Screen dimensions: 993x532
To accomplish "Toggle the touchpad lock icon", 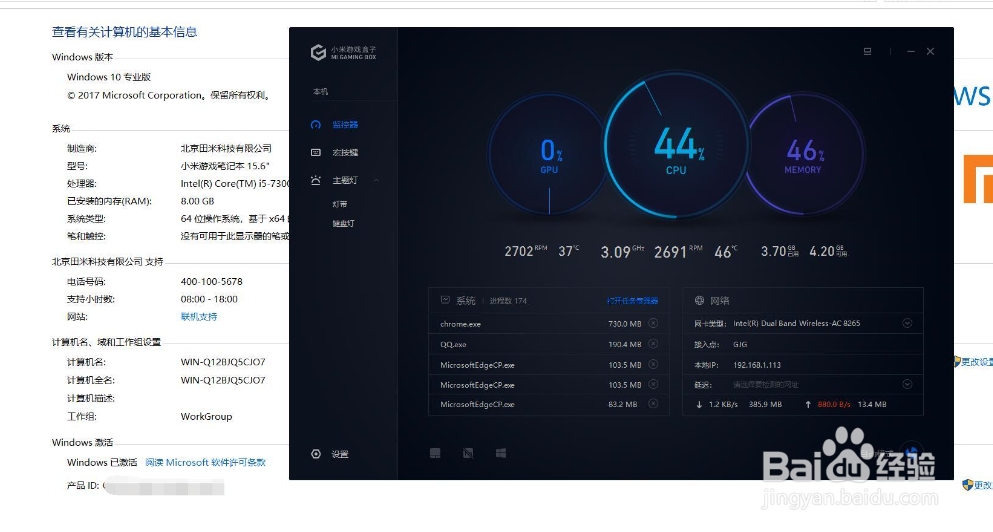I will pyautogui.click(x=435, y=453).
